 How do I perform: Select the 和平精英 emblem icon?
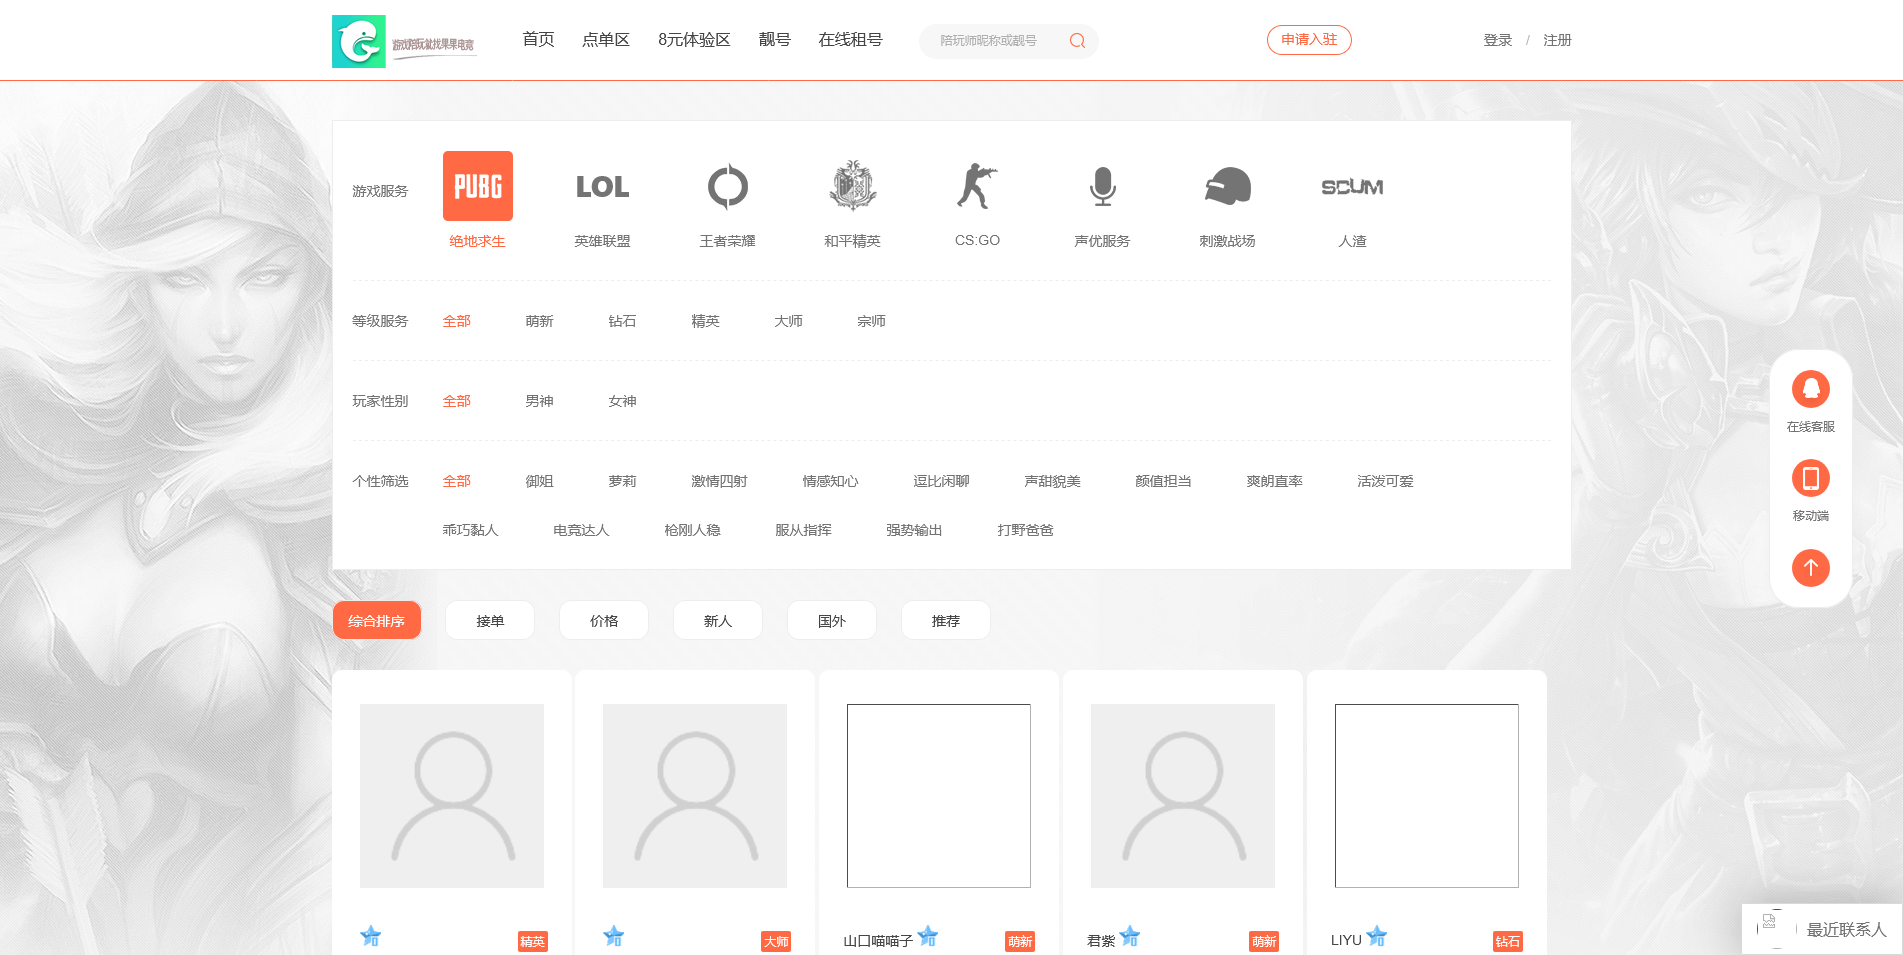(x=853, y=186)
